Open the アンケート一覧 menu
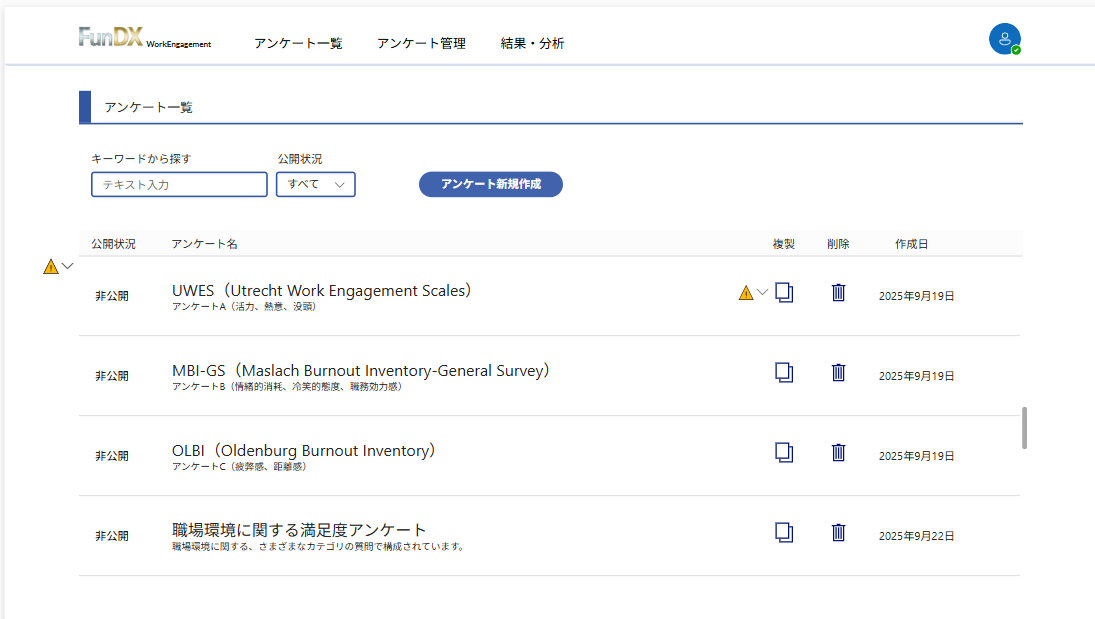Screen dimensions: 1095x619 pyautogui.click(x=298, y=43)
